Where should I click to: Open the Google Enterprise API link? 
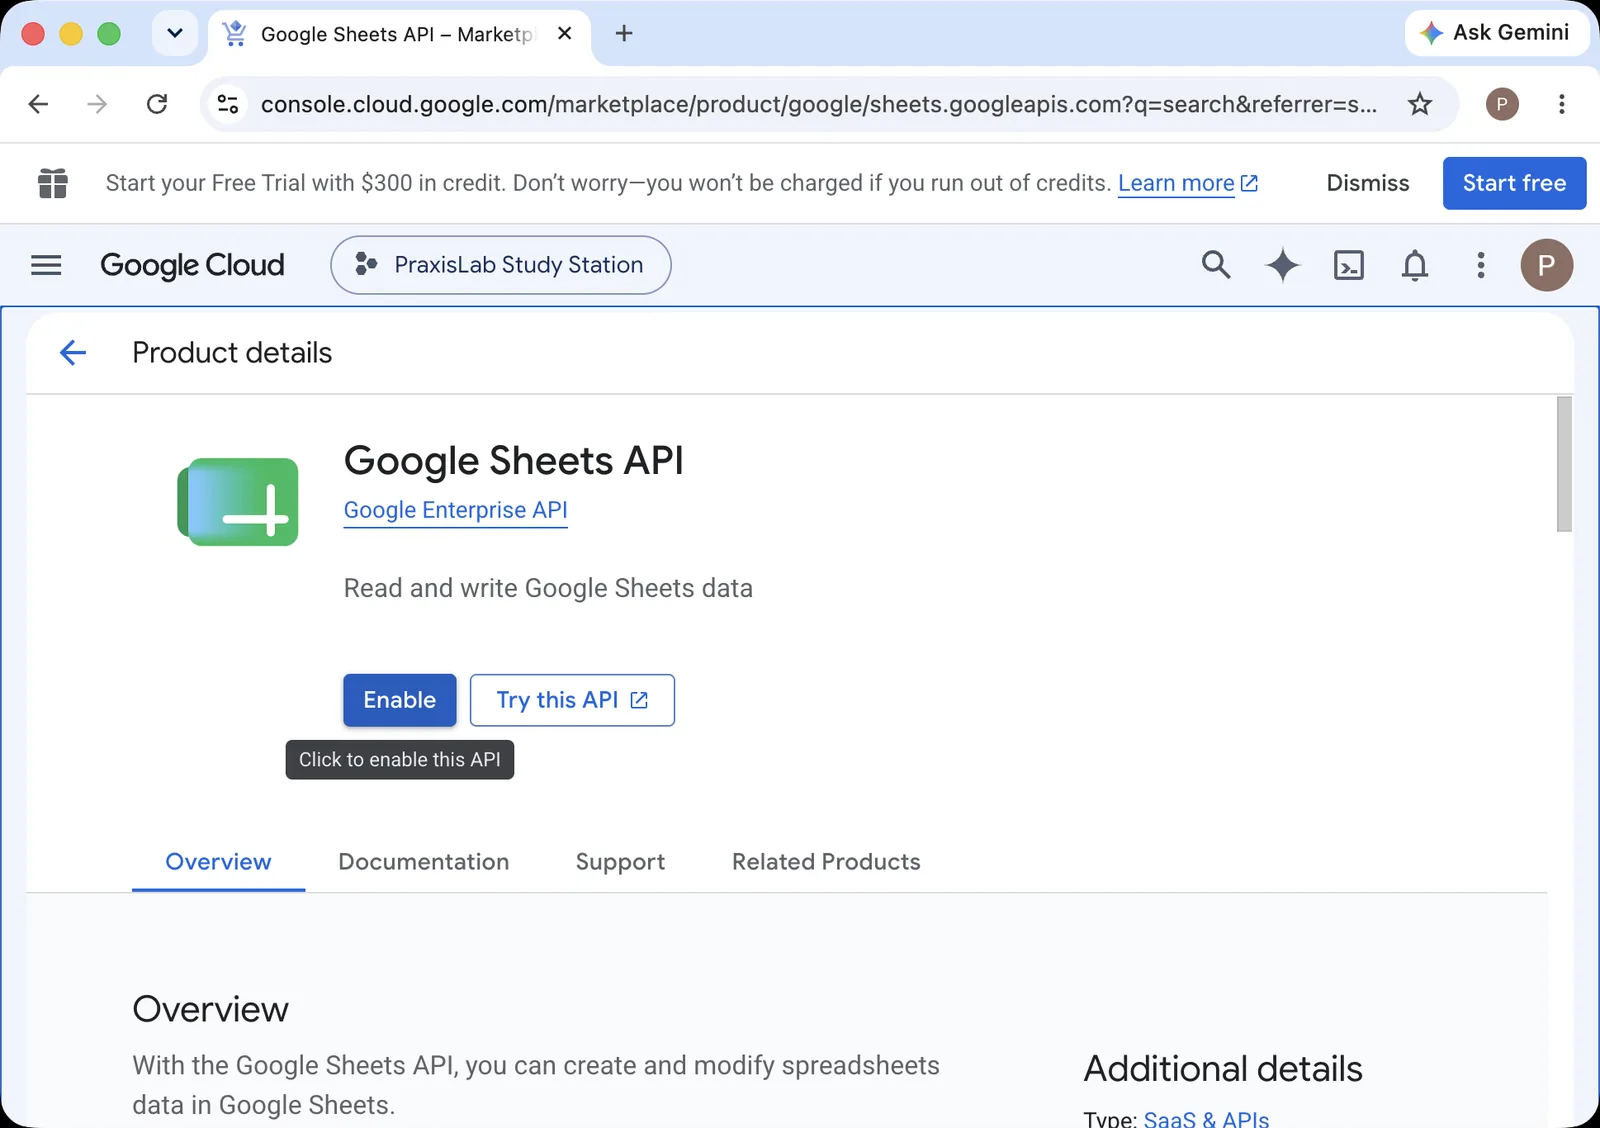(456, 510)
